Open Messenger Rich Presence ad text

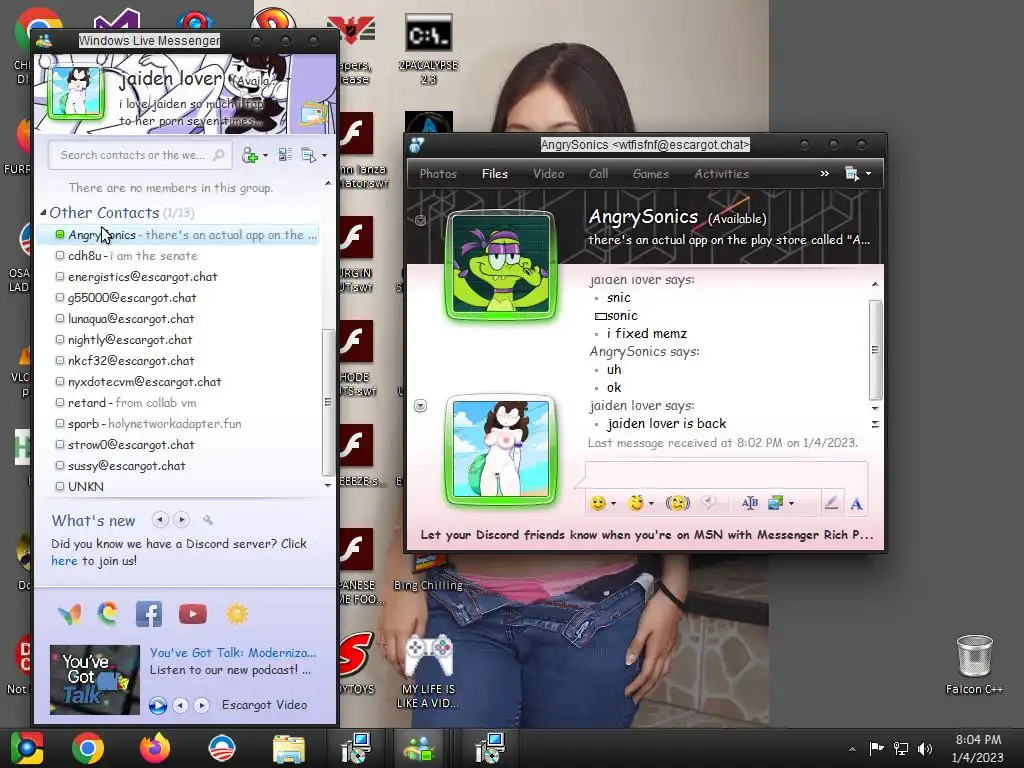point(647,535)
